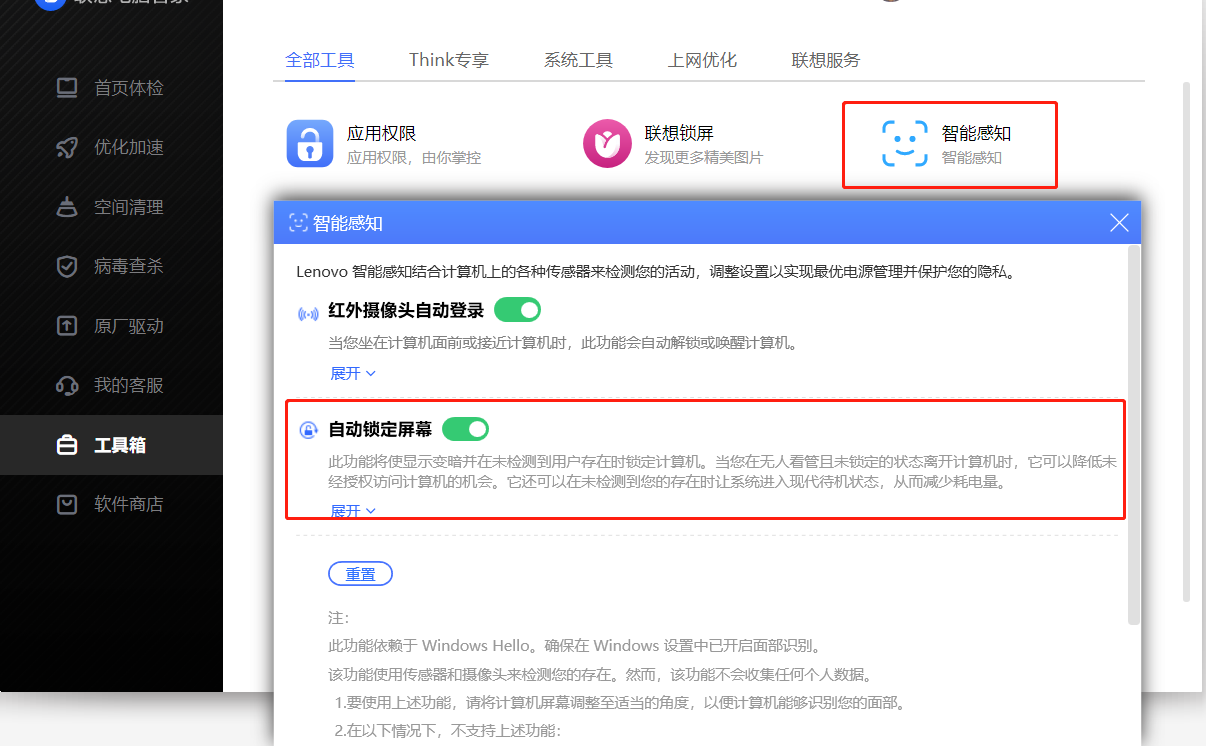Click the 红外摄像头 sensor icon
Image resolution: width=1206 pixels, height=746 pixels.
click(308, 313)
